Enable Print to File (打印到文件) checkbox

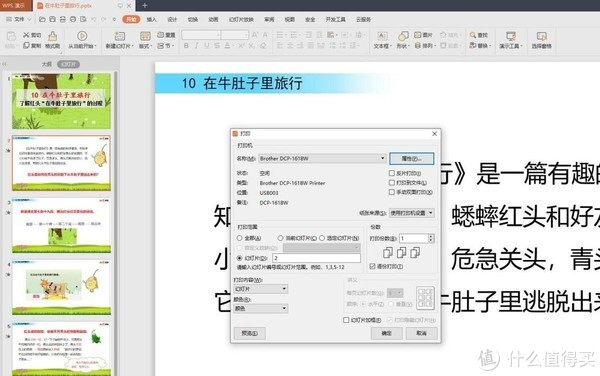tap(392, 183)
